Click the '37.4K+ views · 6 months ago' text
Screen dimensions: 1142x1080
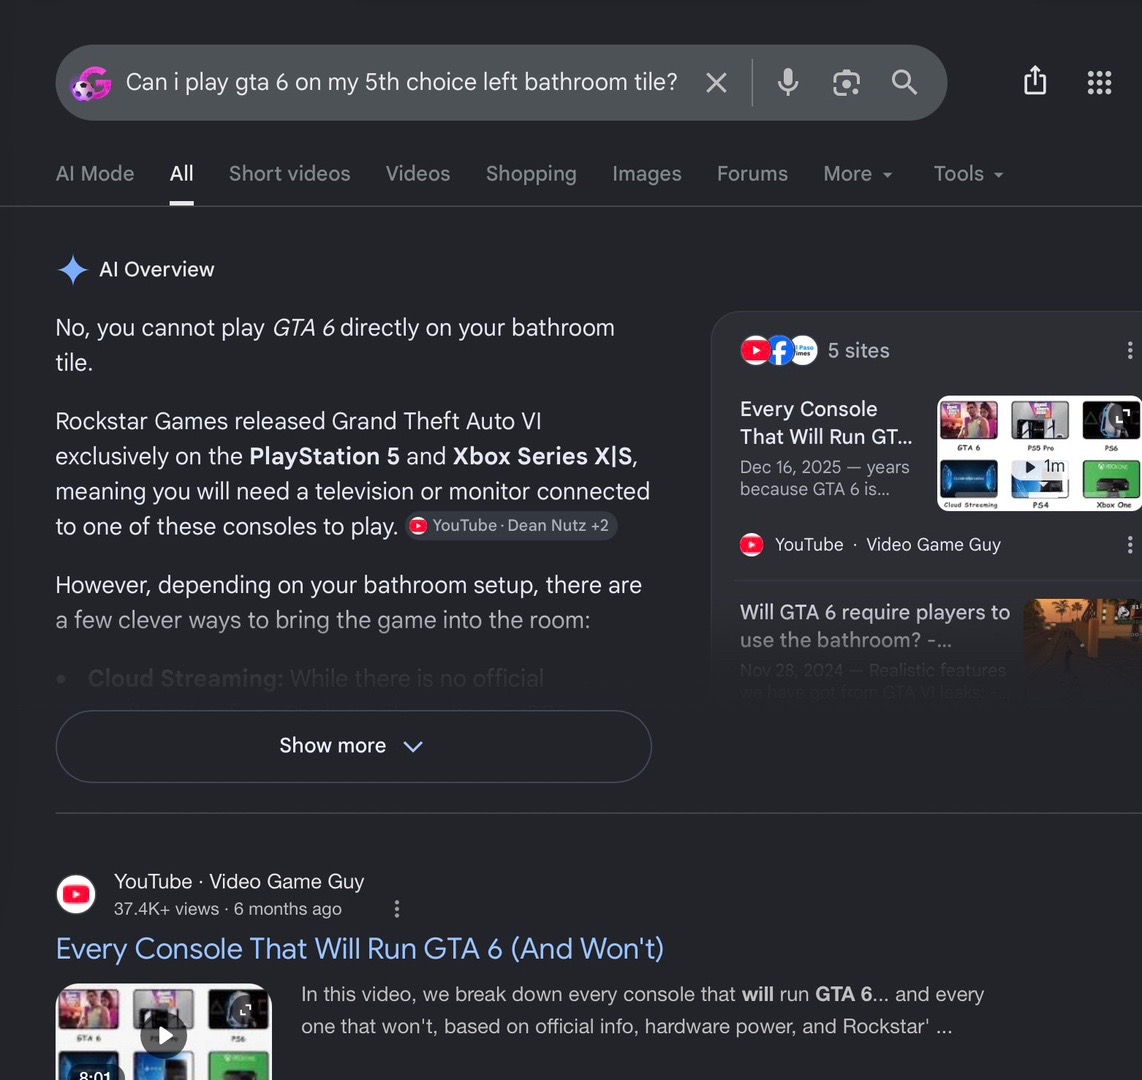pyautogui.click(x=227, y=909)
